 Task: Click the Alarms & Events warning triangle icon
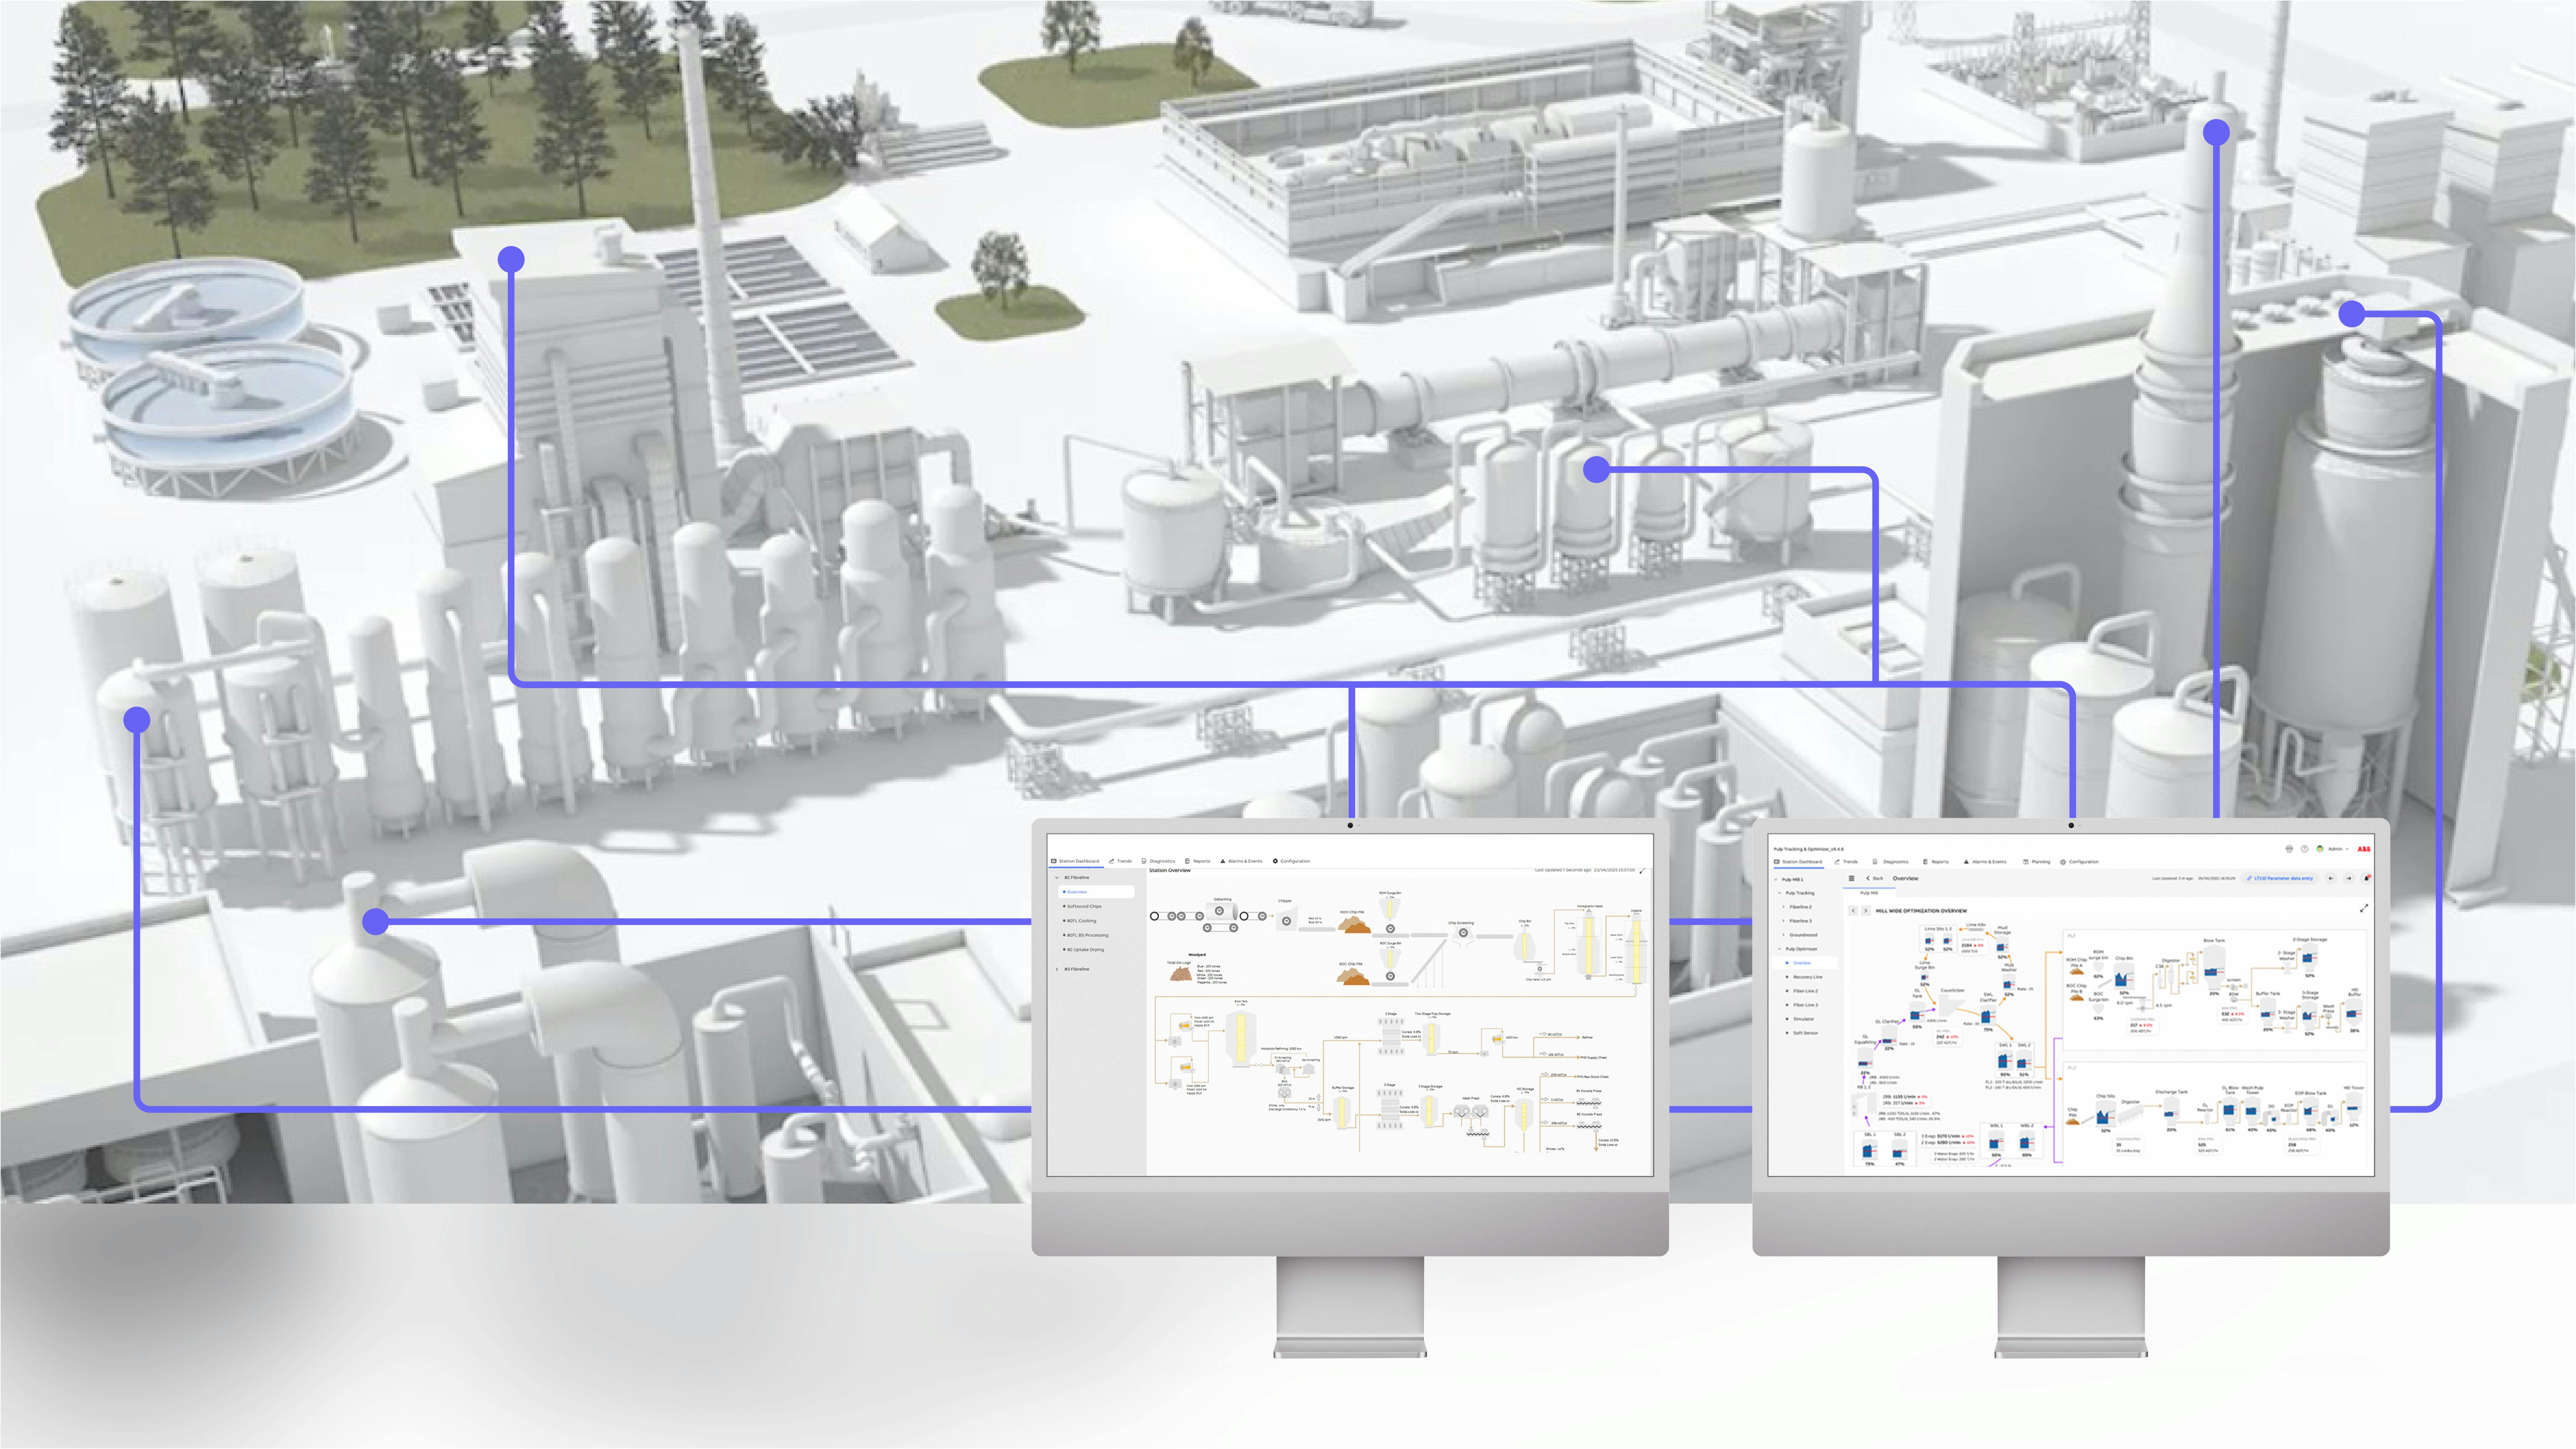pos(1223,861)
